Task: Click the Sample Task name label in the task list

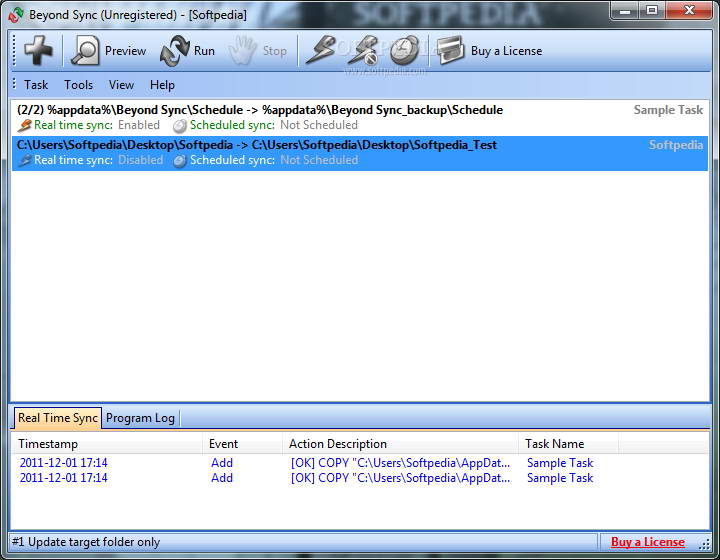Action: (x=668, y=110)
